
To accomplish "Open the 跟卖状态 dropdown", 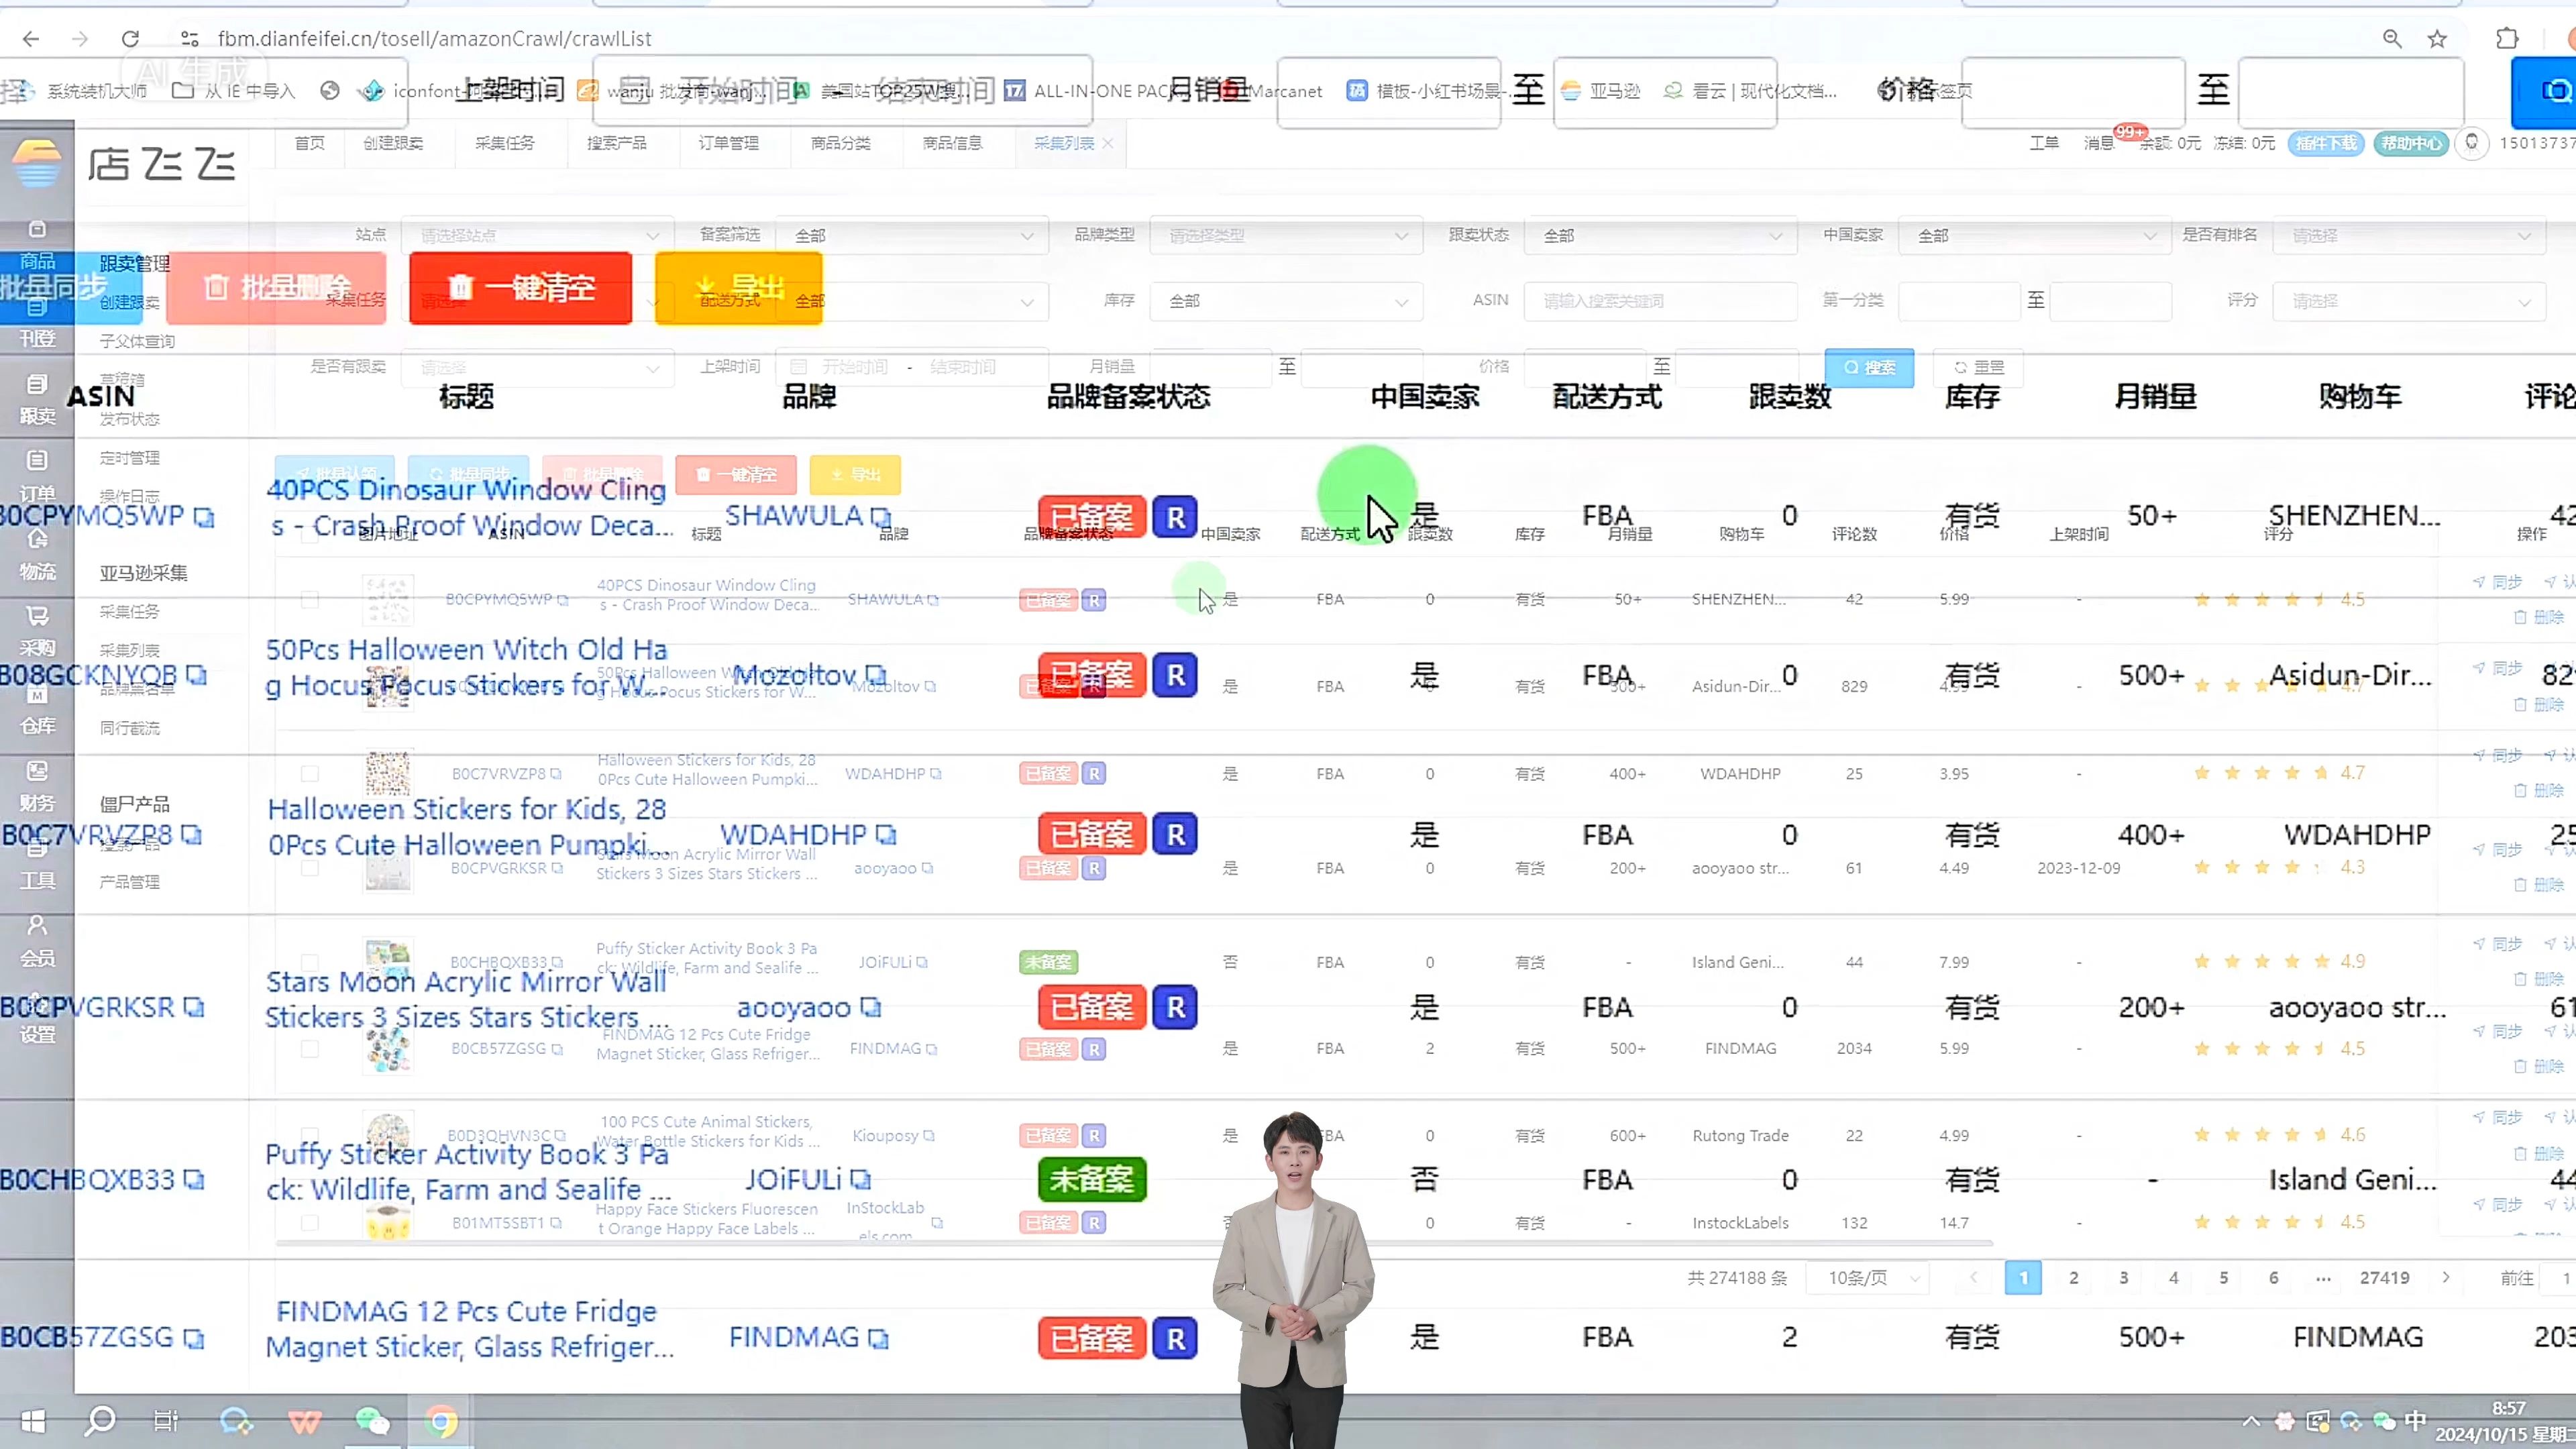I will (x=1661, y=236).
